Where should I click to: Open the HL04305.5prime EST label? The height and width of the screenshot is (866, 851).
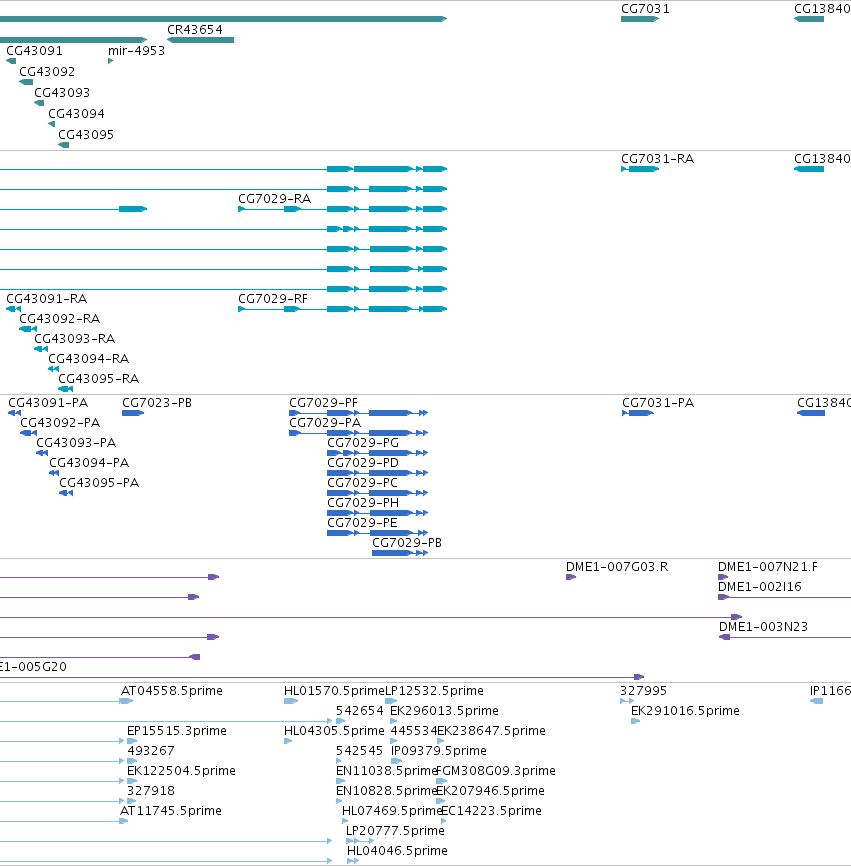(x=334, y=731)
